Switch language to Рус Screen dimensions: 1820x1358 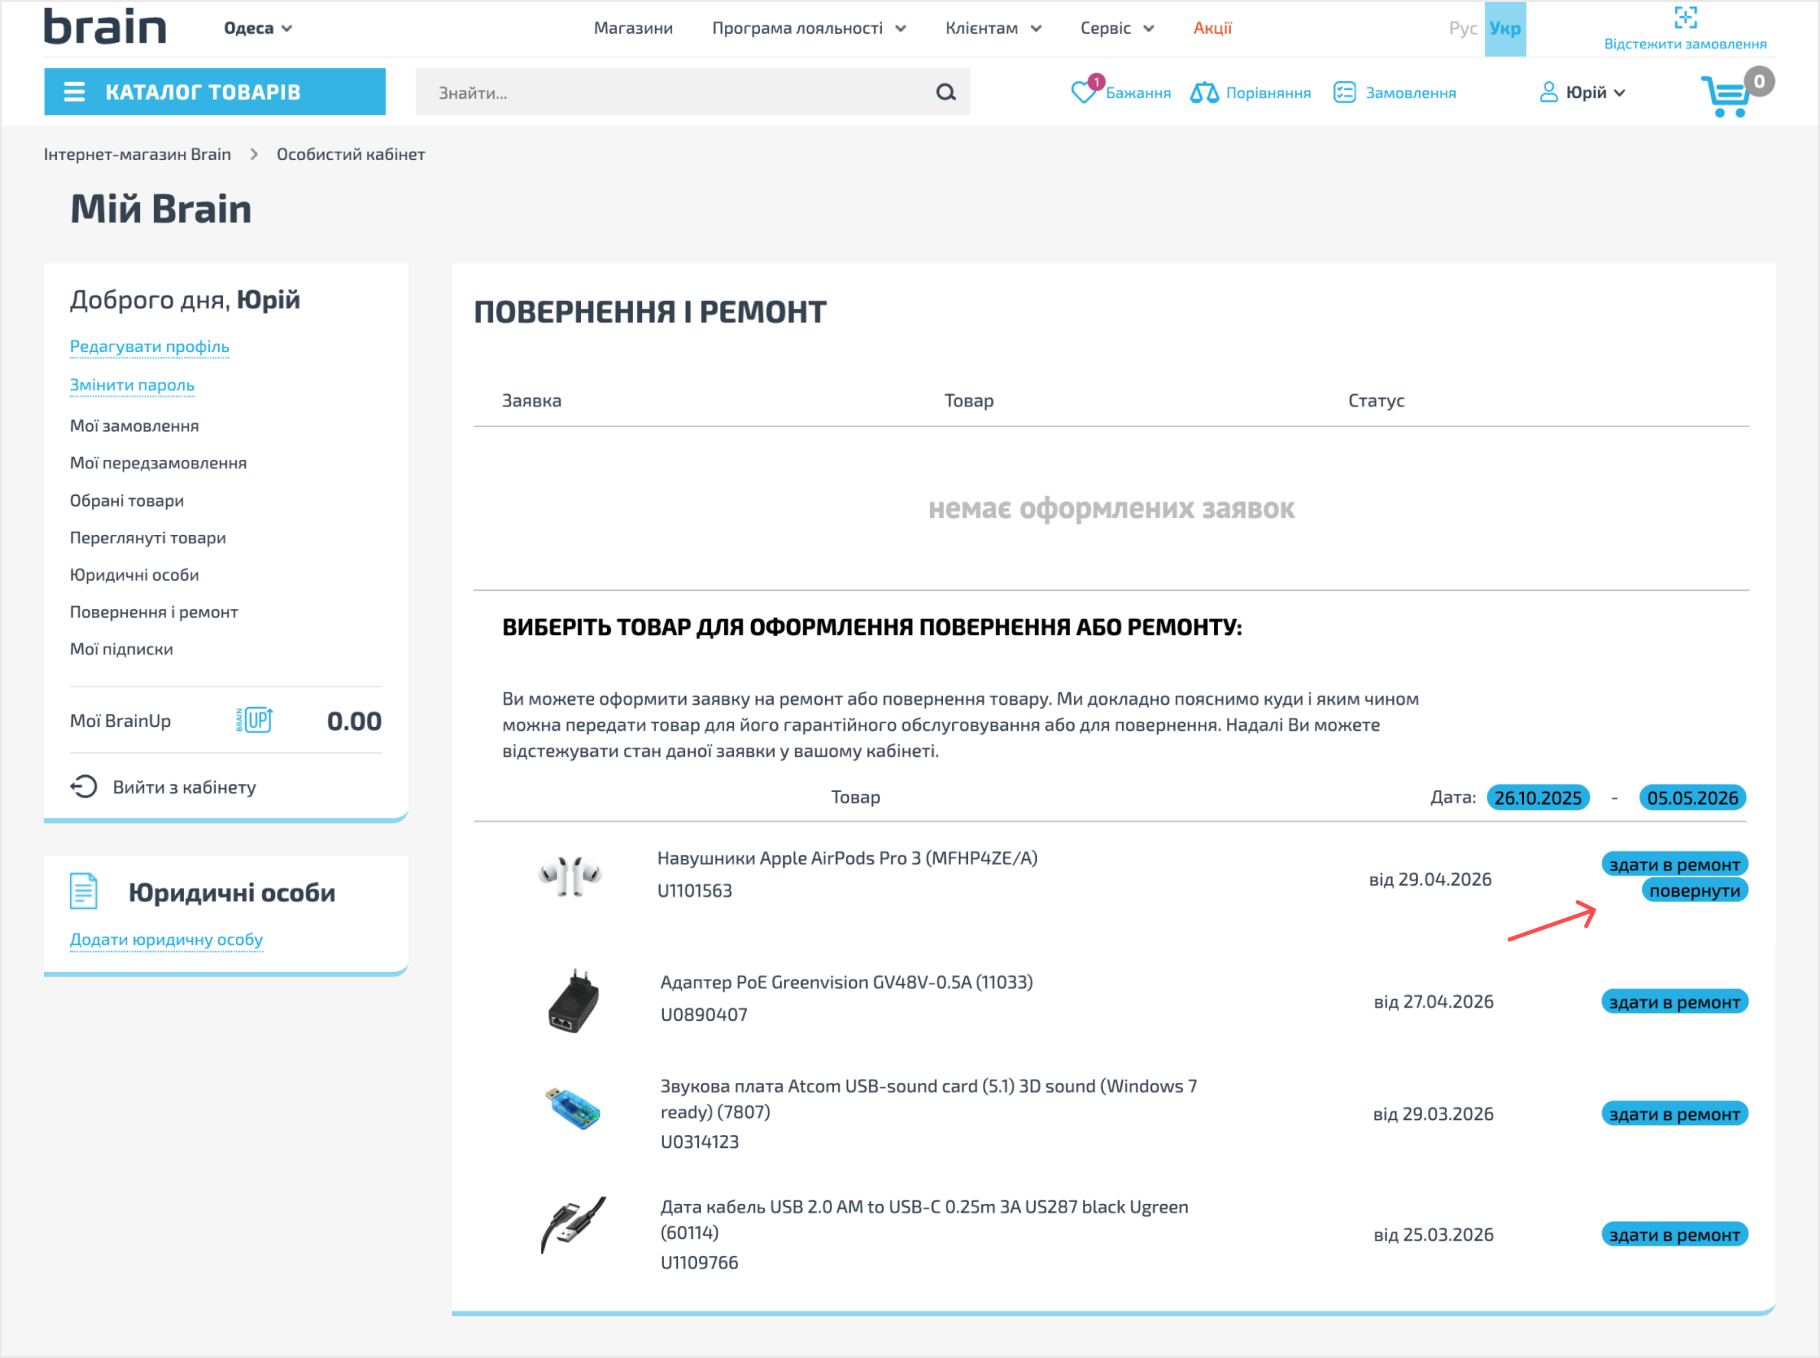point(1463,28)
